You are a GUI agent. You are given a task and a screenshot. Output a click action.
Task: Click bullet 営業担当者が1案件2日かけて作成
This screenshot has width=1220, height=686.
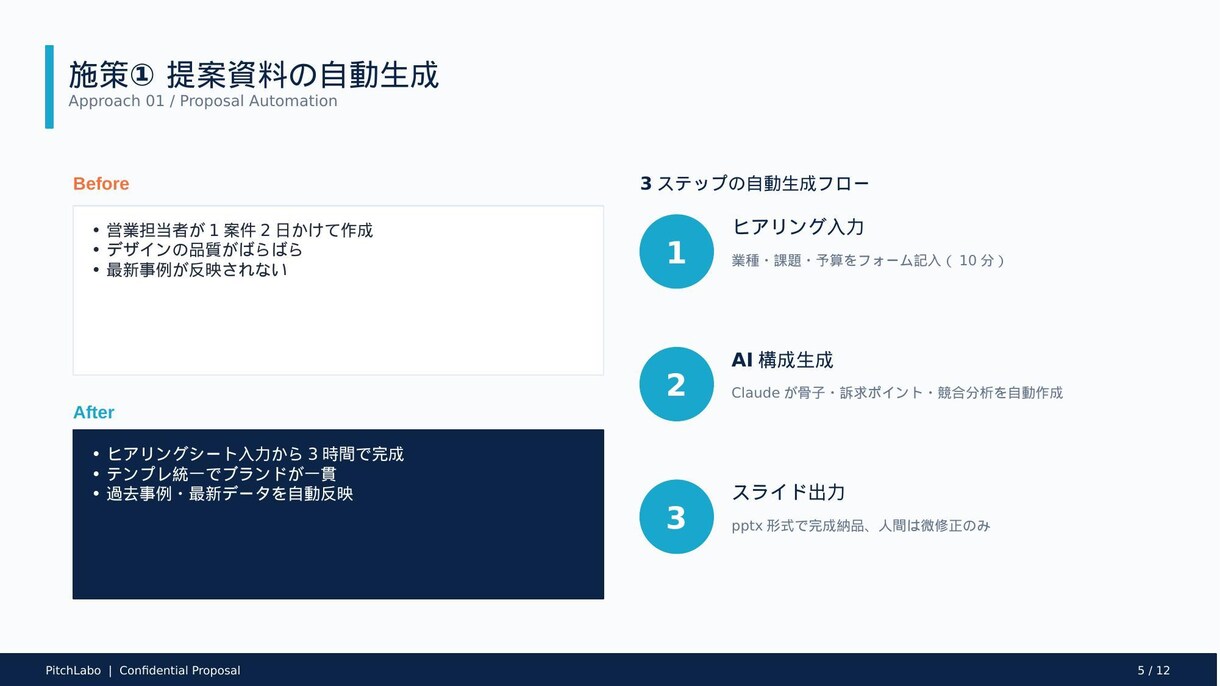click(x=239, y=230)
